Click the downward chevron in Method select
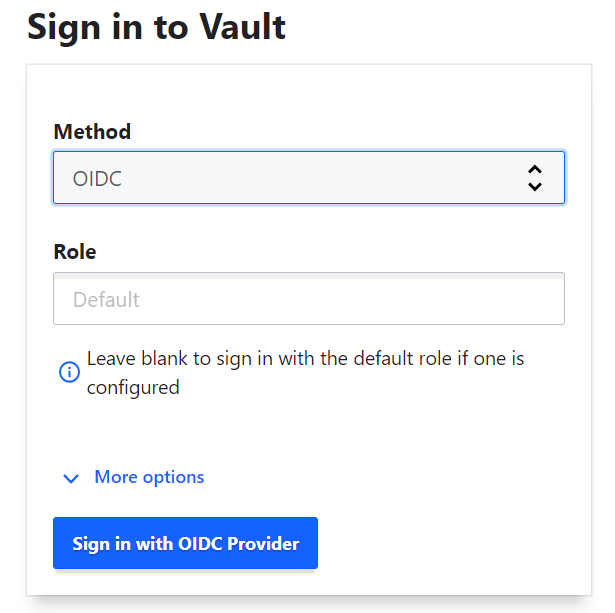Image resolution: width=615 pixels, height=613 pixels. click(x=535, y=187)
